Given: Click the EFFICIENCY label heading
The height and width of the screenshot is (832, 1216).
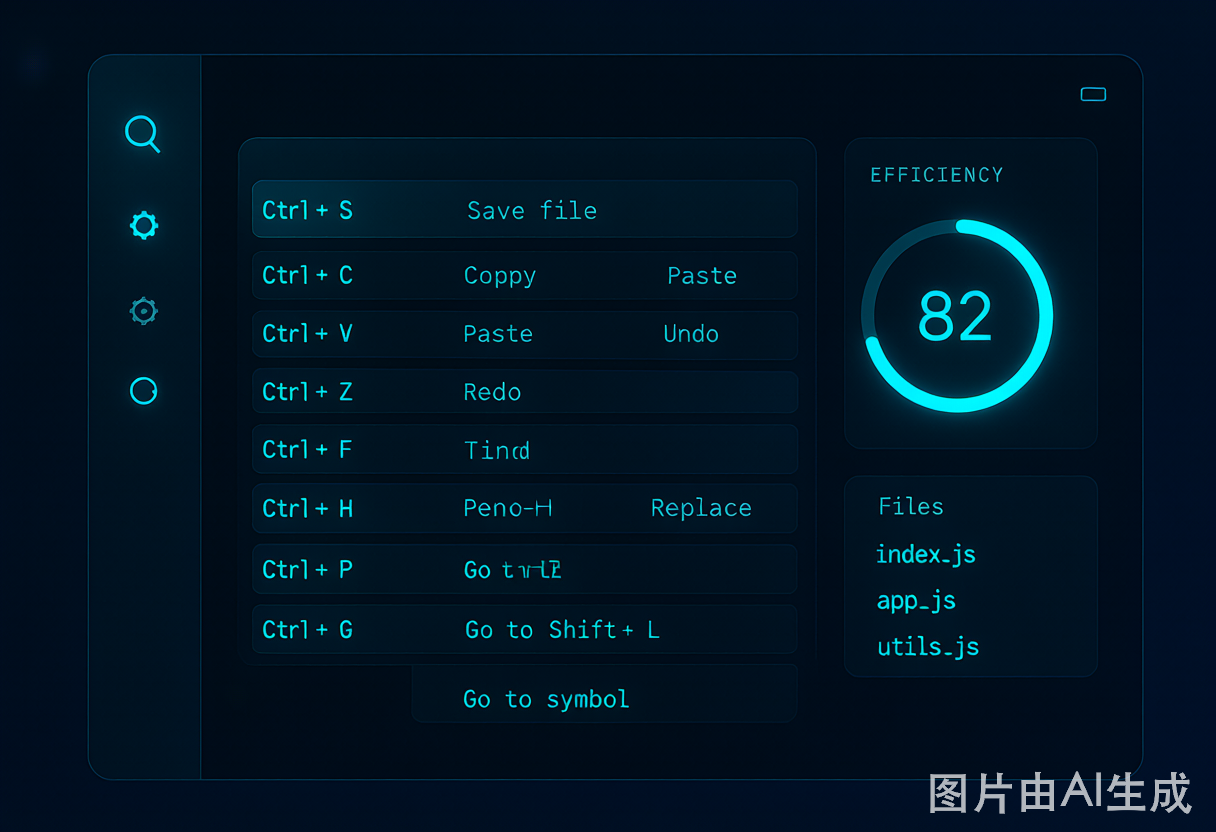Looking at the screenshot, I should [937, 175].
